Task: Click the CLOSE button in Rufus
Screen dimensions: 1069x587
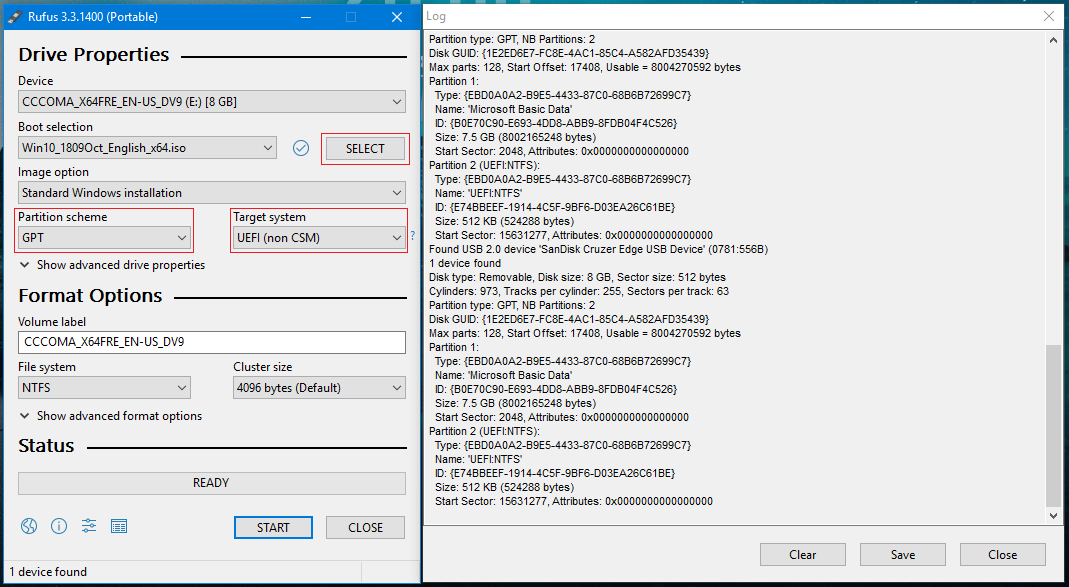Action: click(x=365, y=528)
